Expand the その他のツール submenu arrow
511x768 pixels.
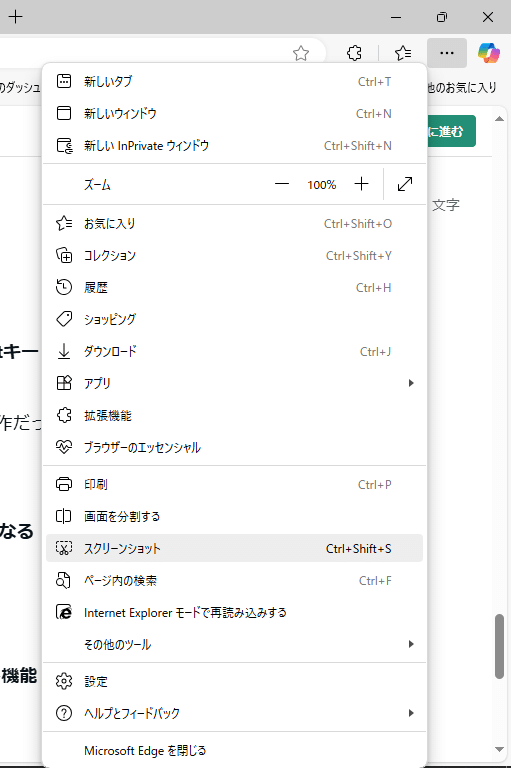tap(411, 644)
